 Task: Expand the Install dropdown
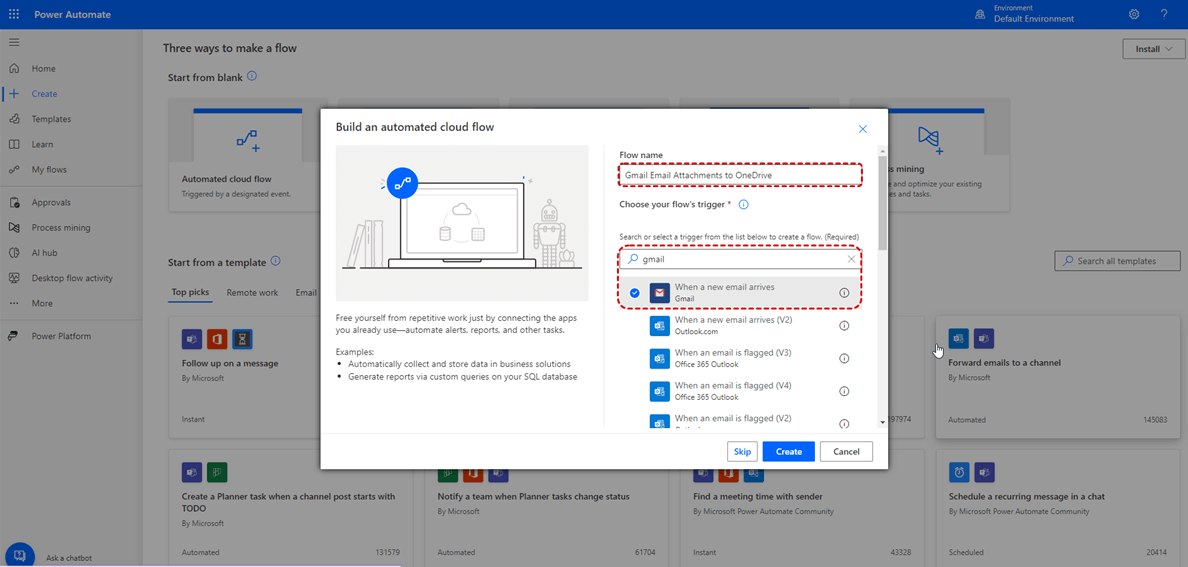click(x=1153, y=49)
